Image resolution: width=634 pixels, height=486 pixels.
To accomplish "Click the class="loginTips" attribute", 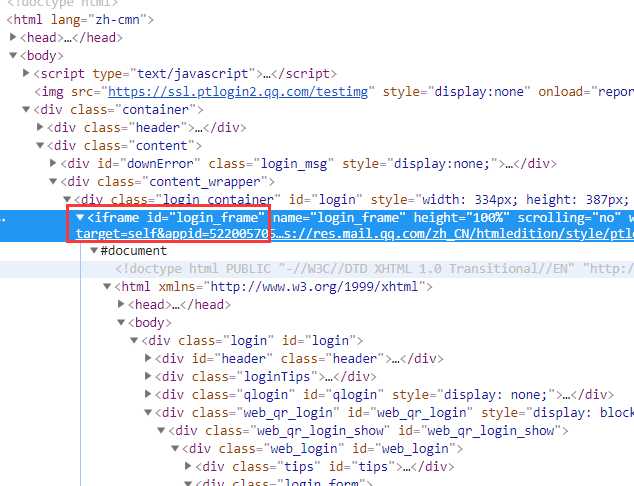I will tap(255, 377).
